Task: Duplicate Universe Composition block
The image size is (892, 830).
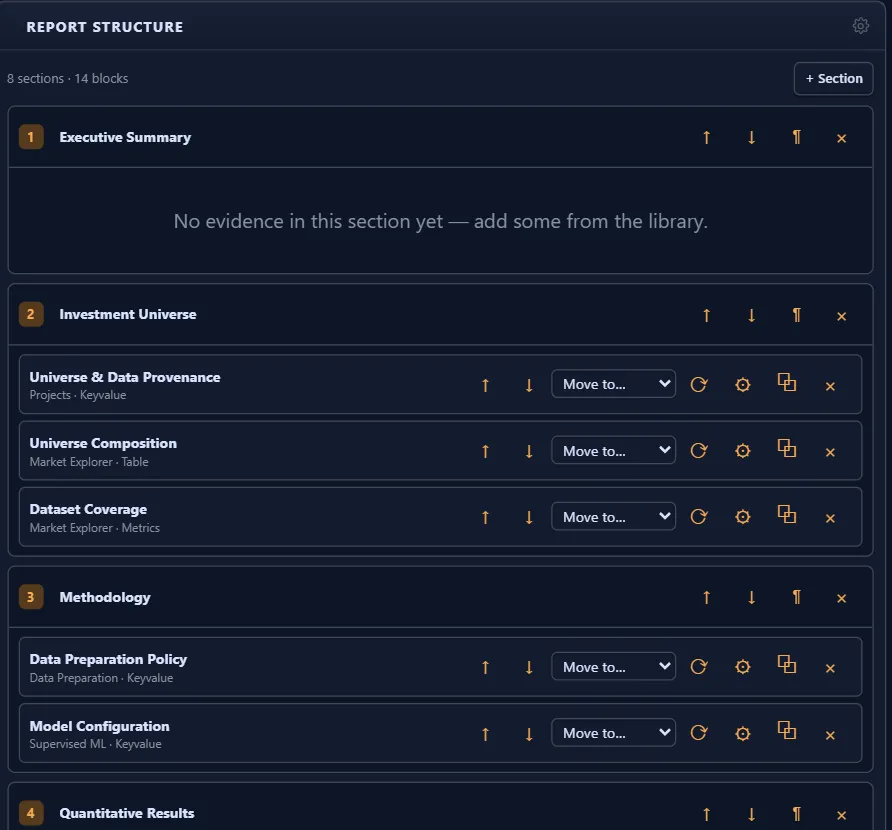Action: [x=786, y=449]
